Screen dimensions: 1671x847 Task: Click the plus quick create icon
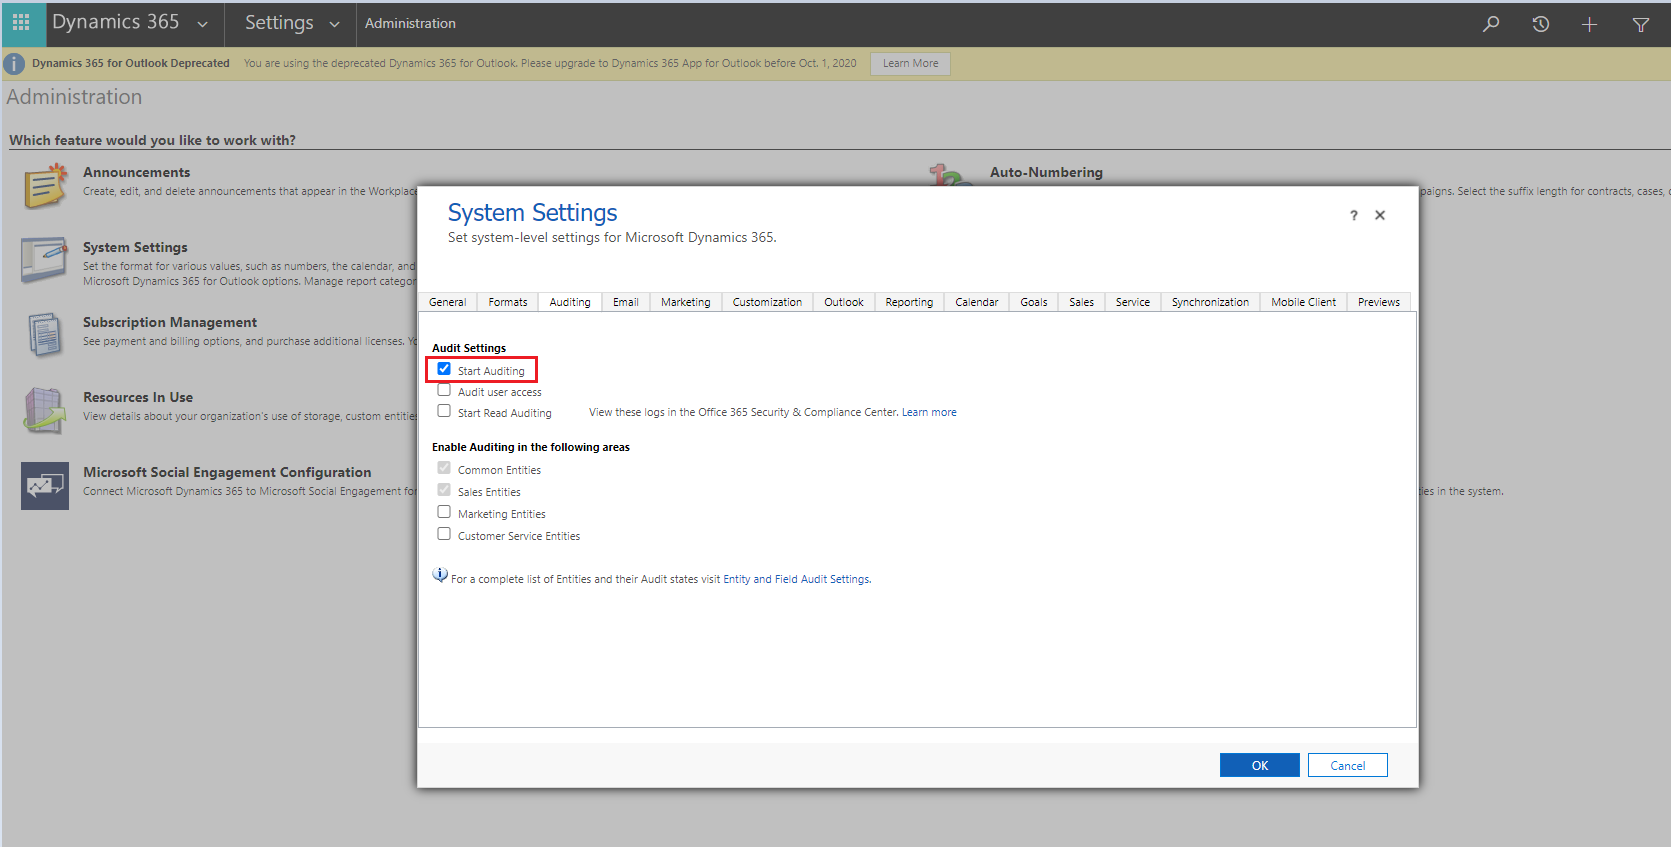point(1589,24)
